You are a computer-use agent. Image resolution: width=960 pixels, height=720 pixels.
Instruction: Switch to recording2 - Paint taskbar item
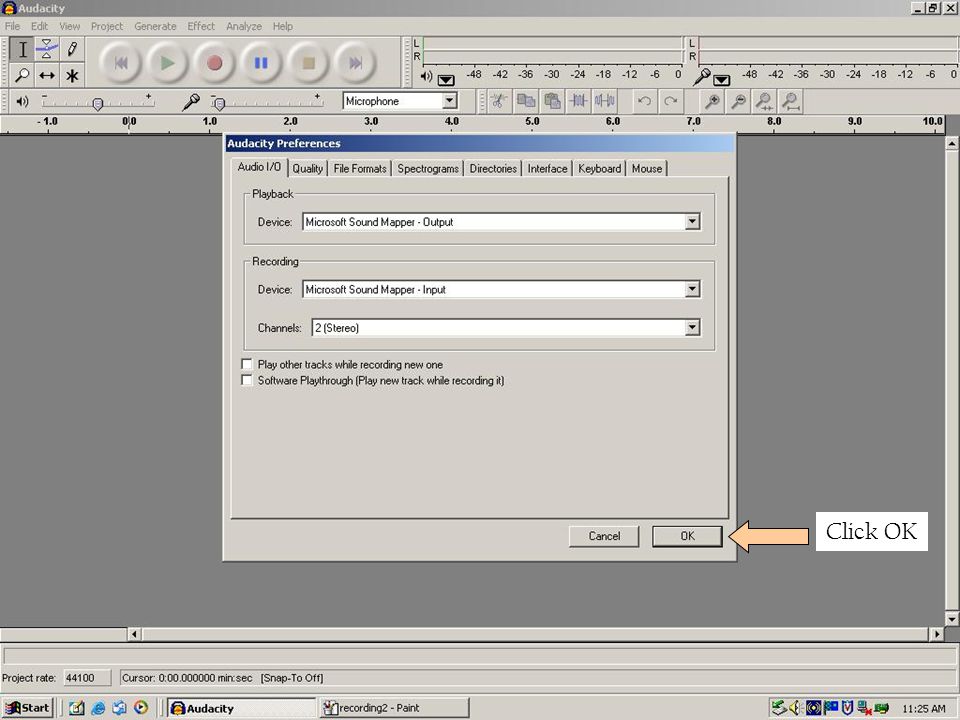pos(394,708)
